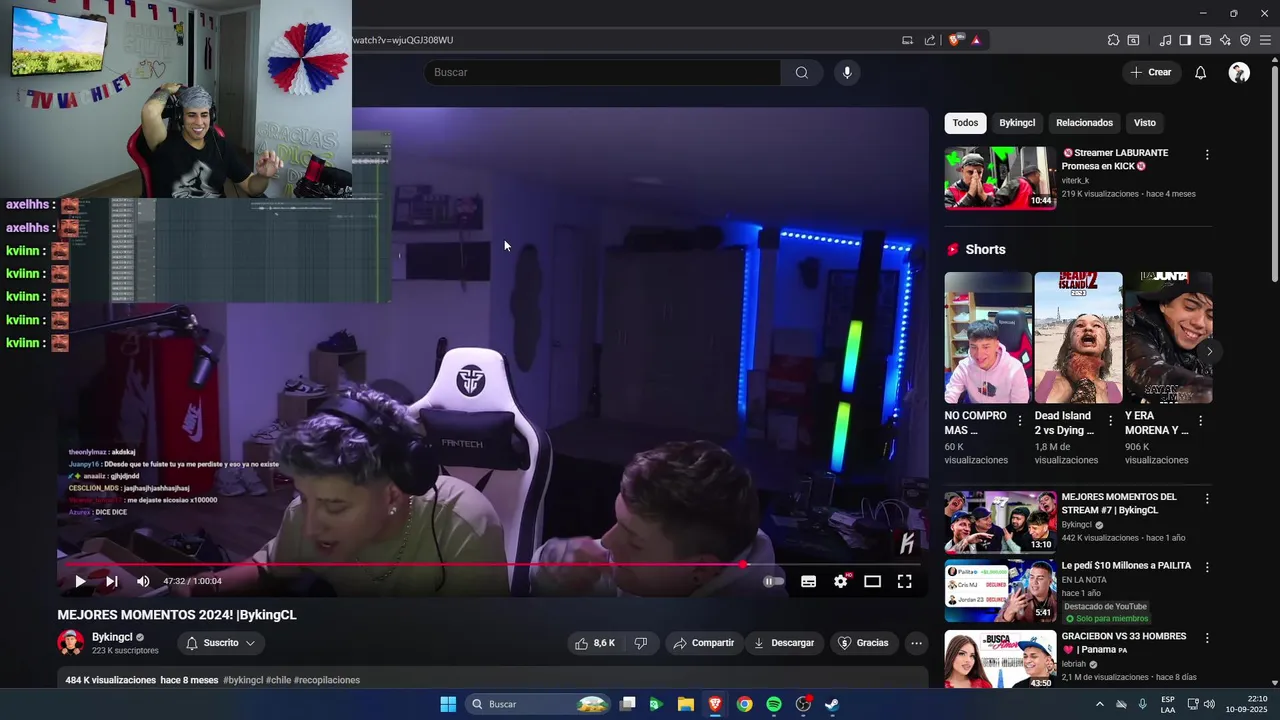The width and height of the screenshot is (1280, 720).
Task: Open options for GRACIEBON VS 33 HOMBRES
Action: pos(1207,638)
